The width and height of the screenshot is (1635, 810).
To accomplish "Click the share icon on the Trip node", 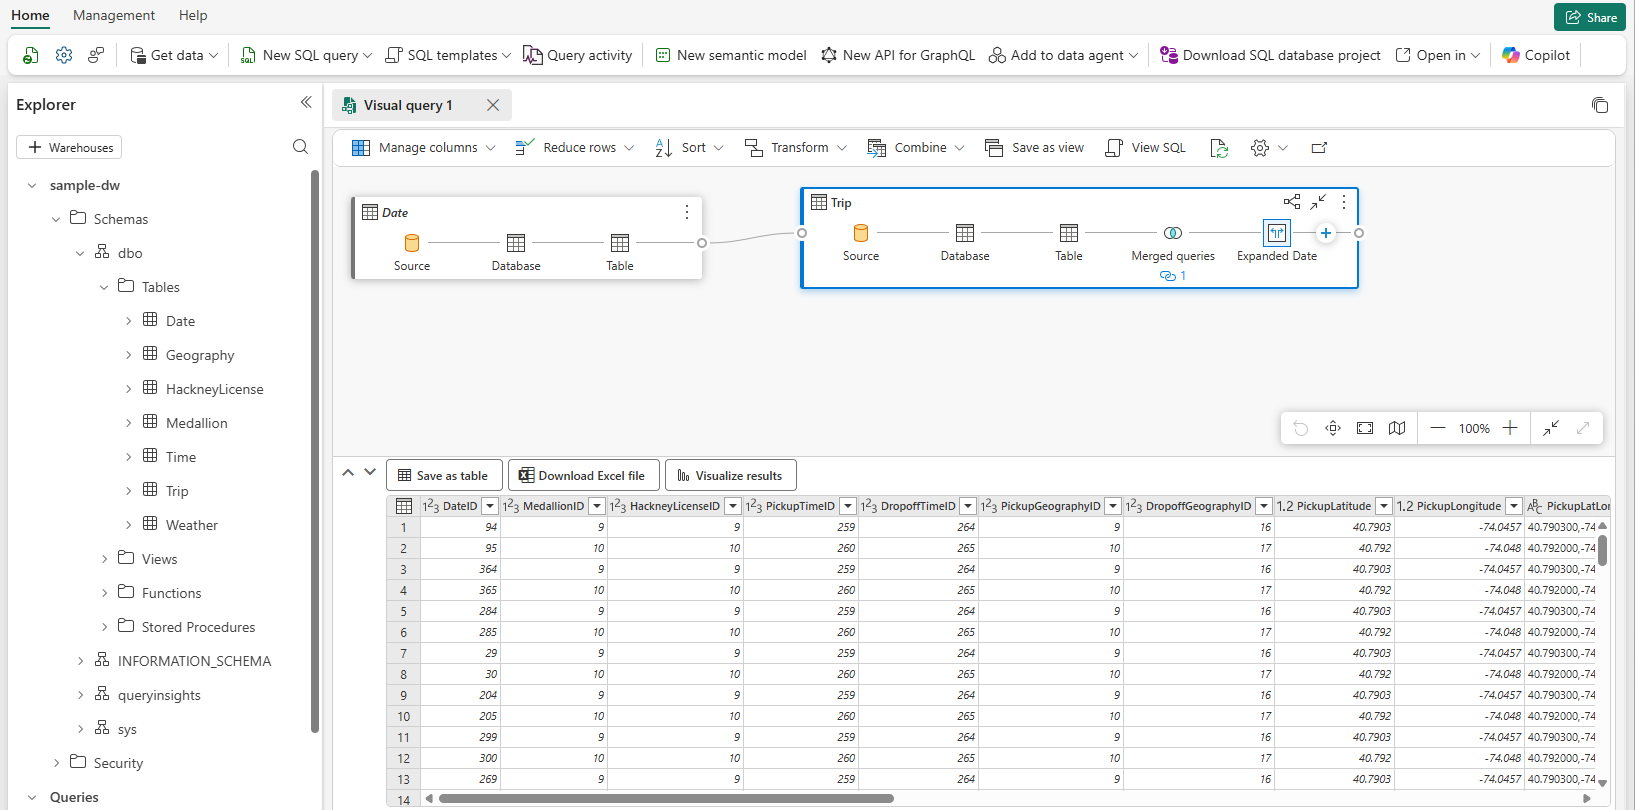I will (1292, 202).
